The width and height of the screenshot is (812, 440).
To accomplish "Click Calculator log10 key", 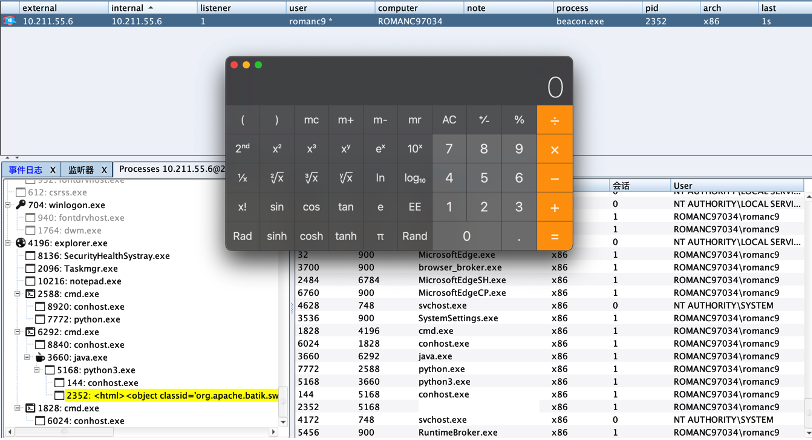I will point(415,178).
